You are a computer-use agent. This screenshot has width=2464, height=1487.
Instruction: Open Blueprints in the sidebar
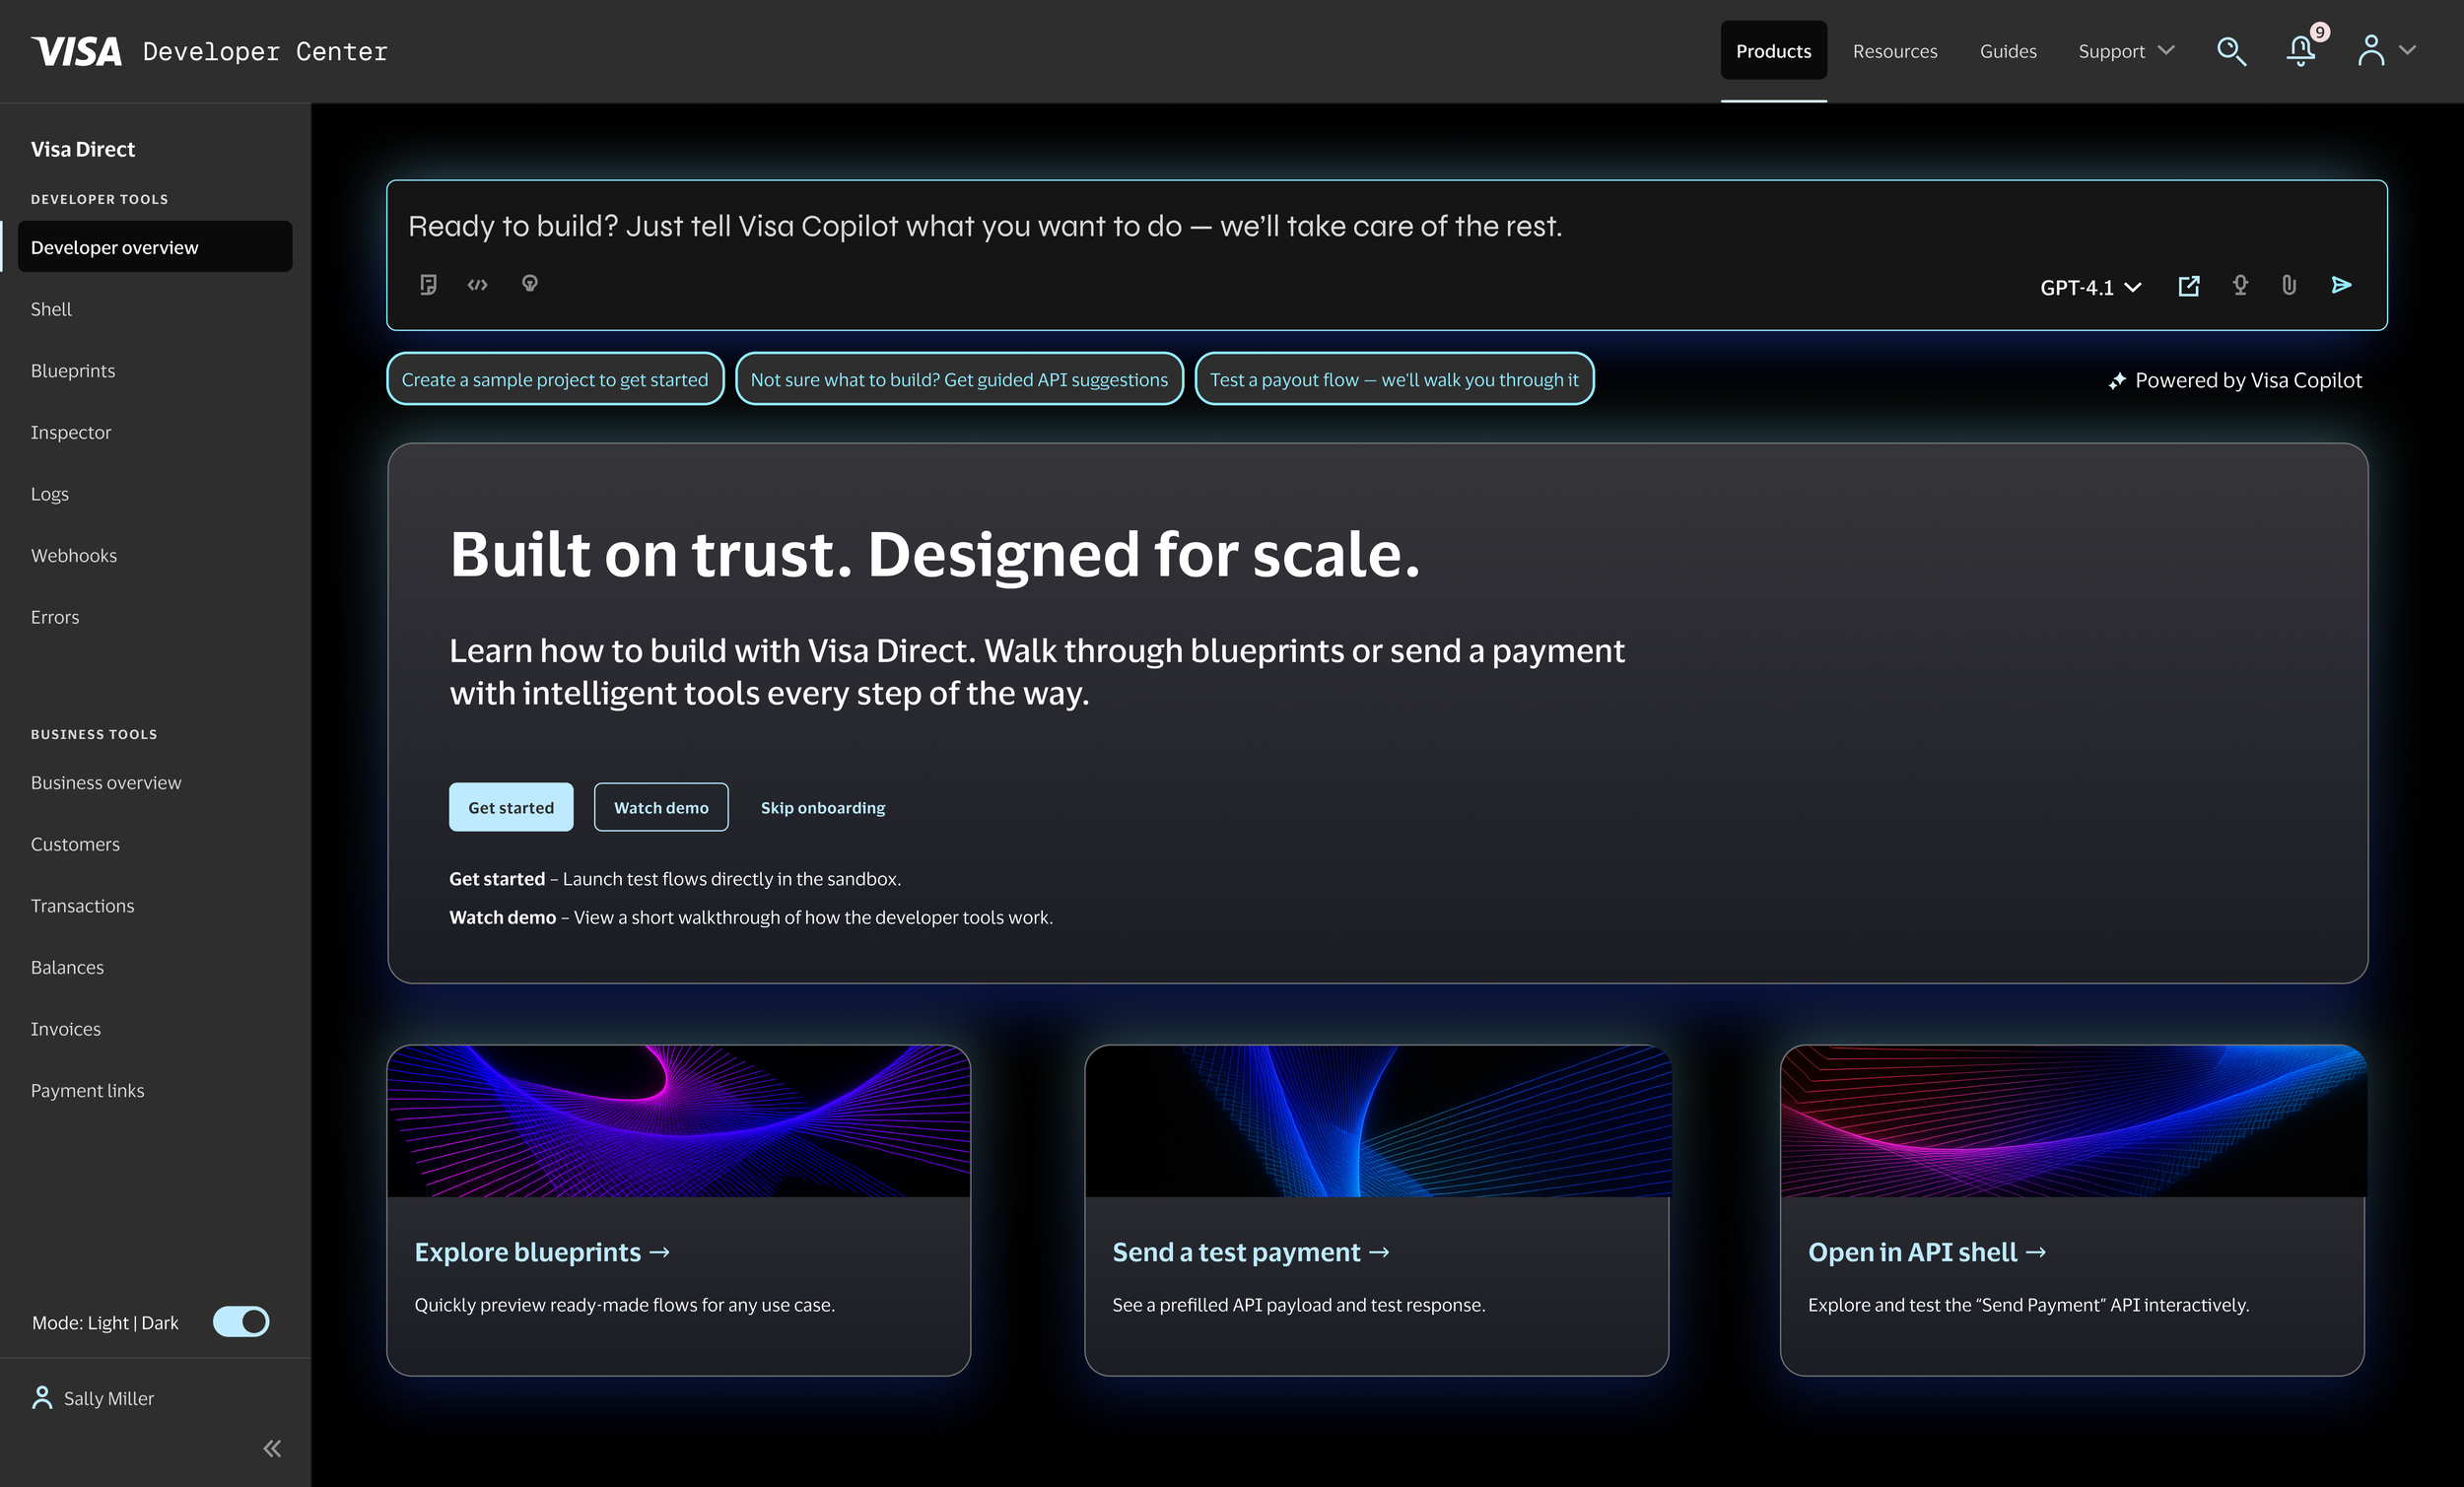[73, 371]
